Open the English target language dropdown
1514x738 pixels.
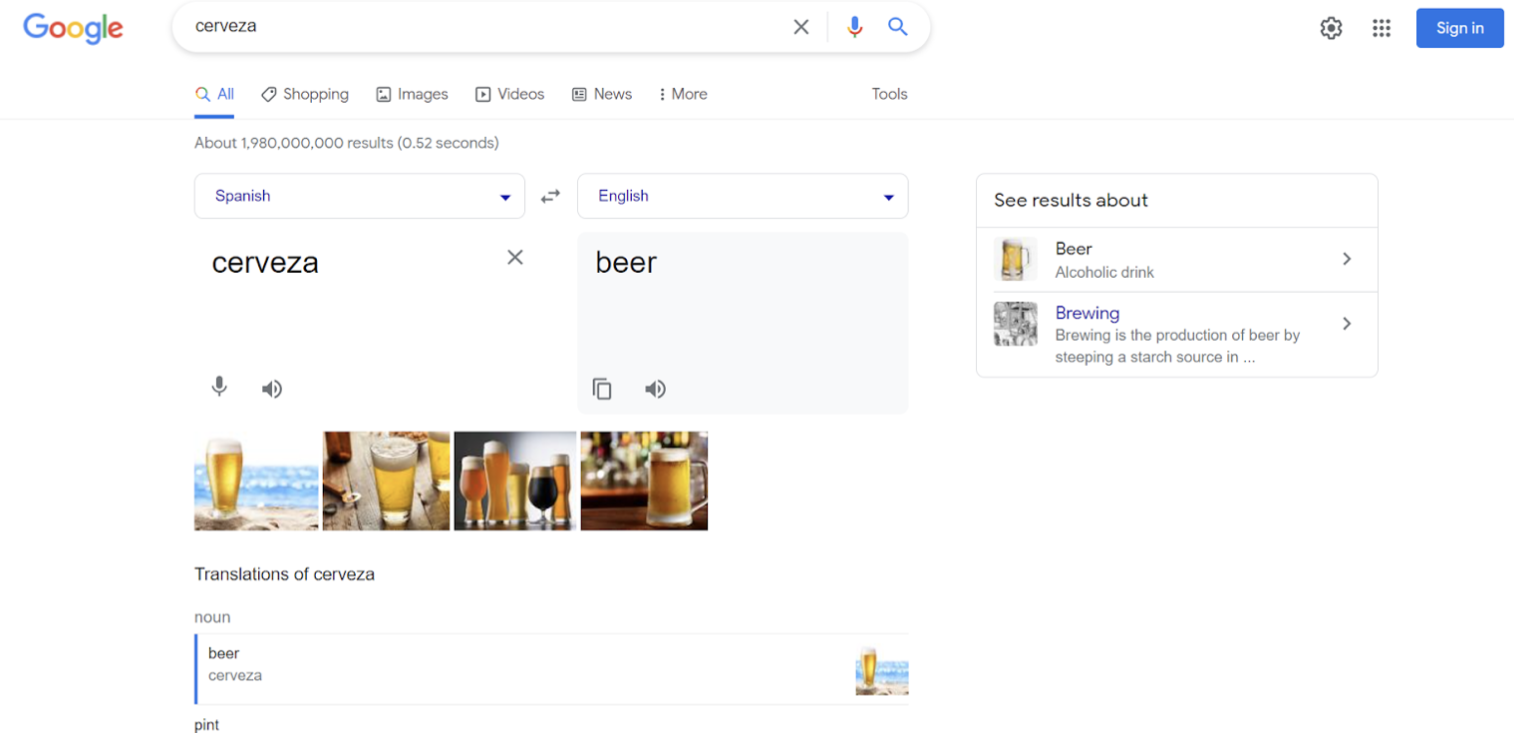(742, 196)
